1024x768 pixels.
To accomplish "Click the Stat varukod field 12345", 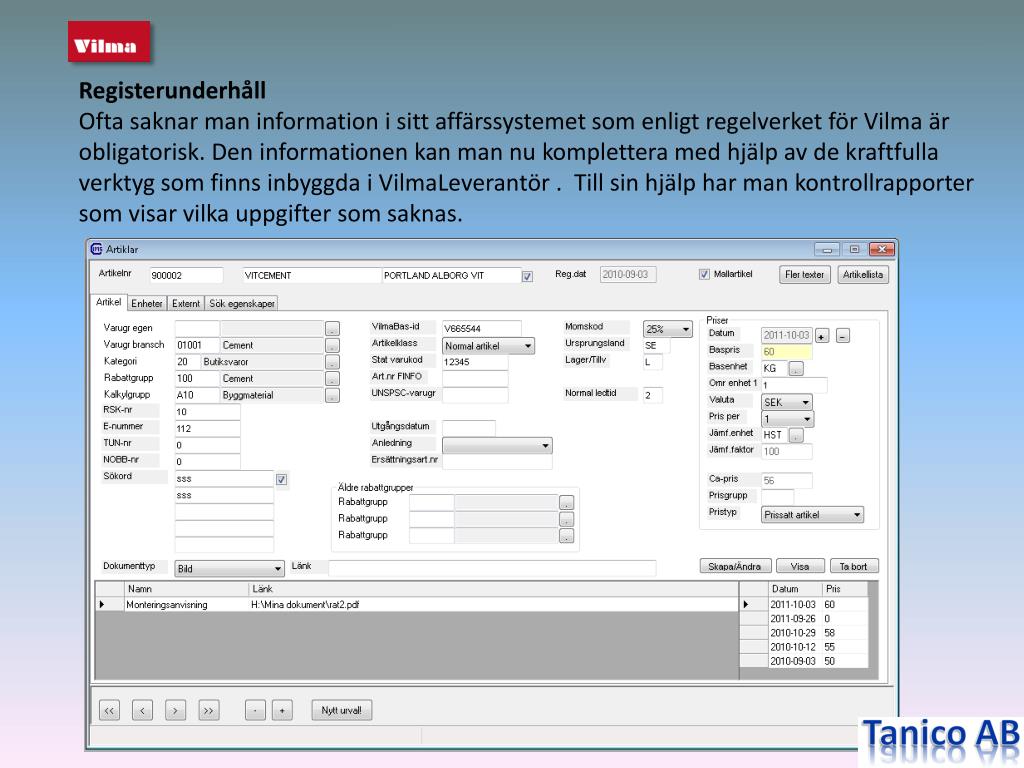I will 475,362.
